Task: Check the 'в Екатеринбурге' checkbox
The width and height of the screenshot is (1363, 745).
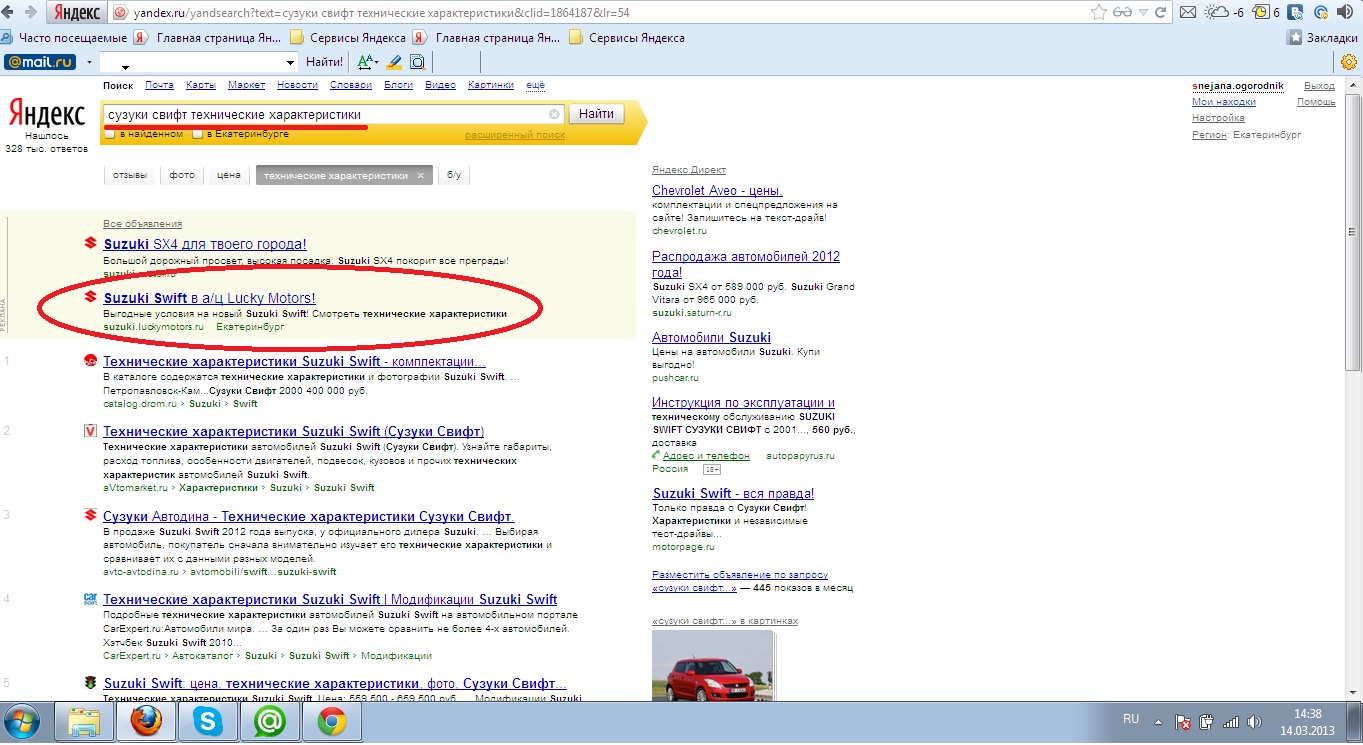Action: [x=197, y=134]
